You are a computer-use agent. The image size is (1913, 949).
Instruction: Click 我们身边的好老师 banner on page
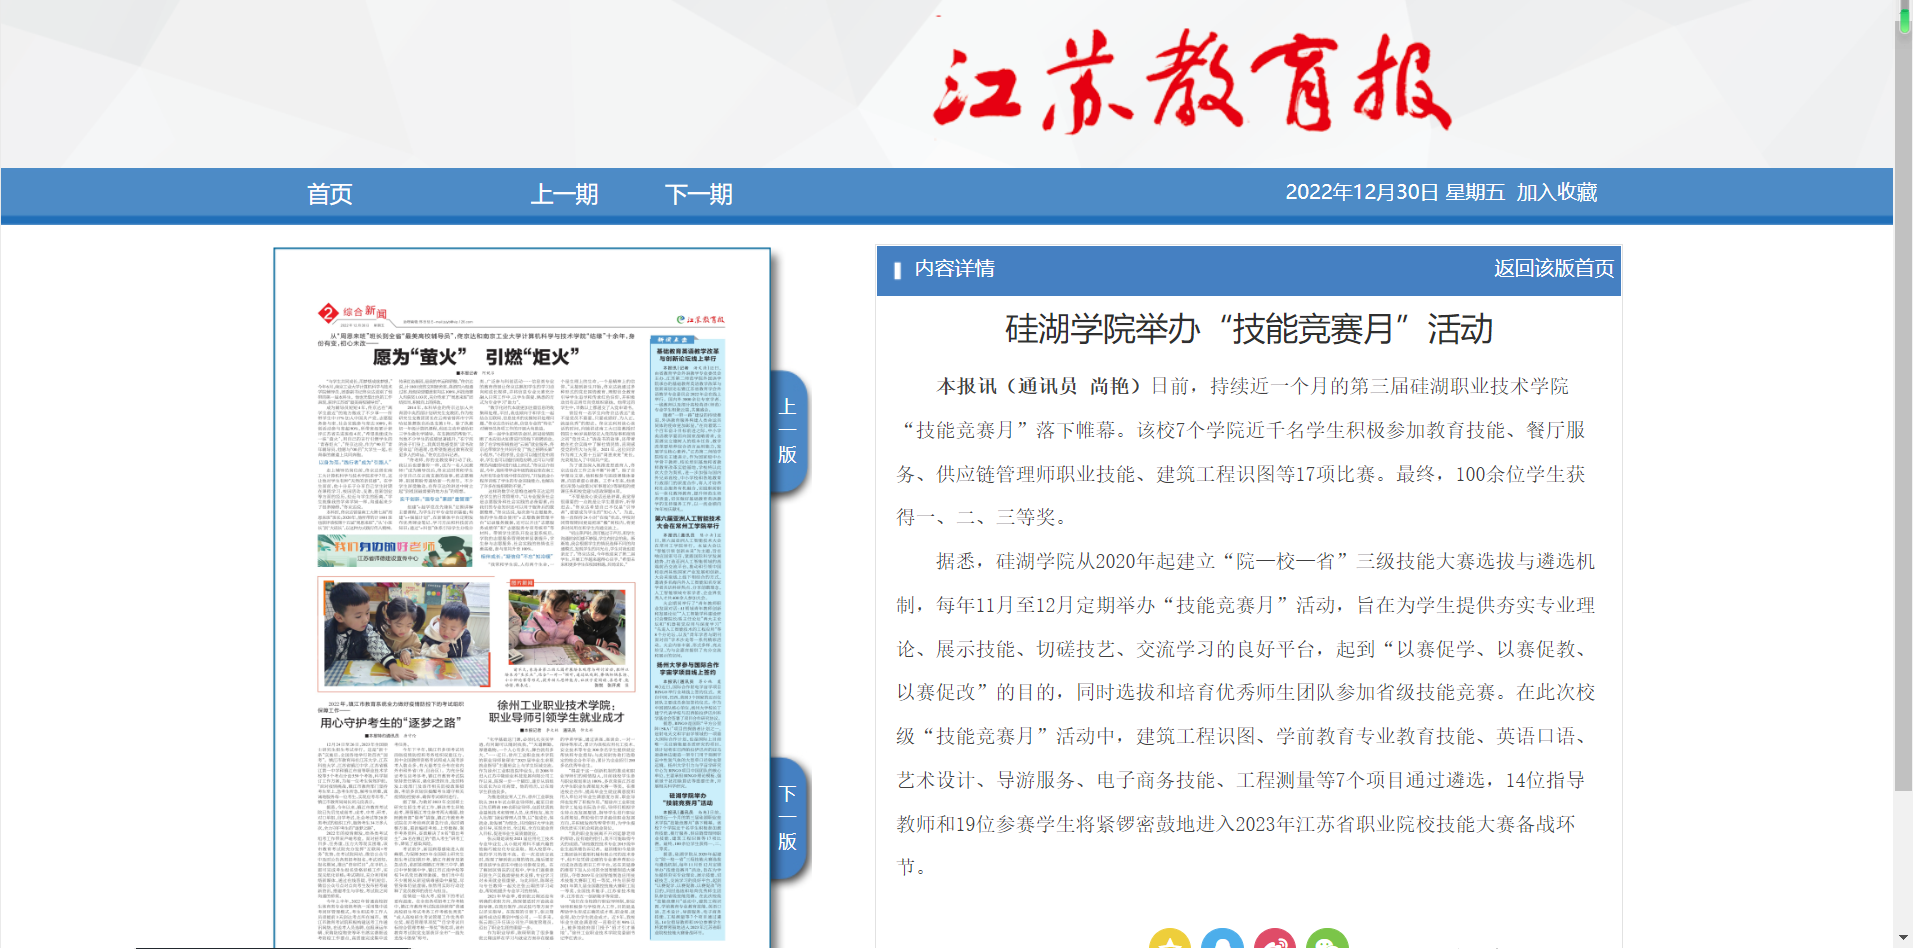[x=395, y=550]
